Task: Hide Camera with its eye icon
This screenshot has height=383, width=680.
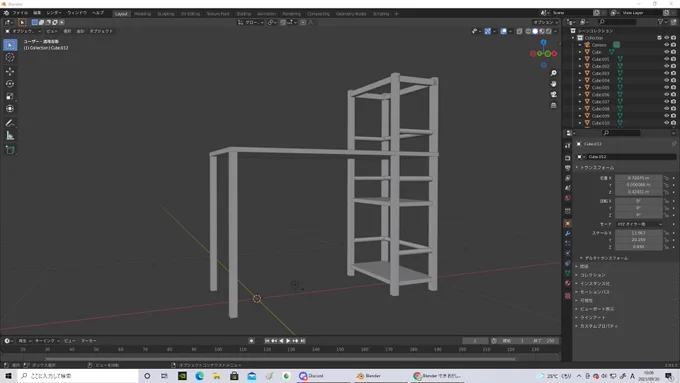Action: coord(667,45)
